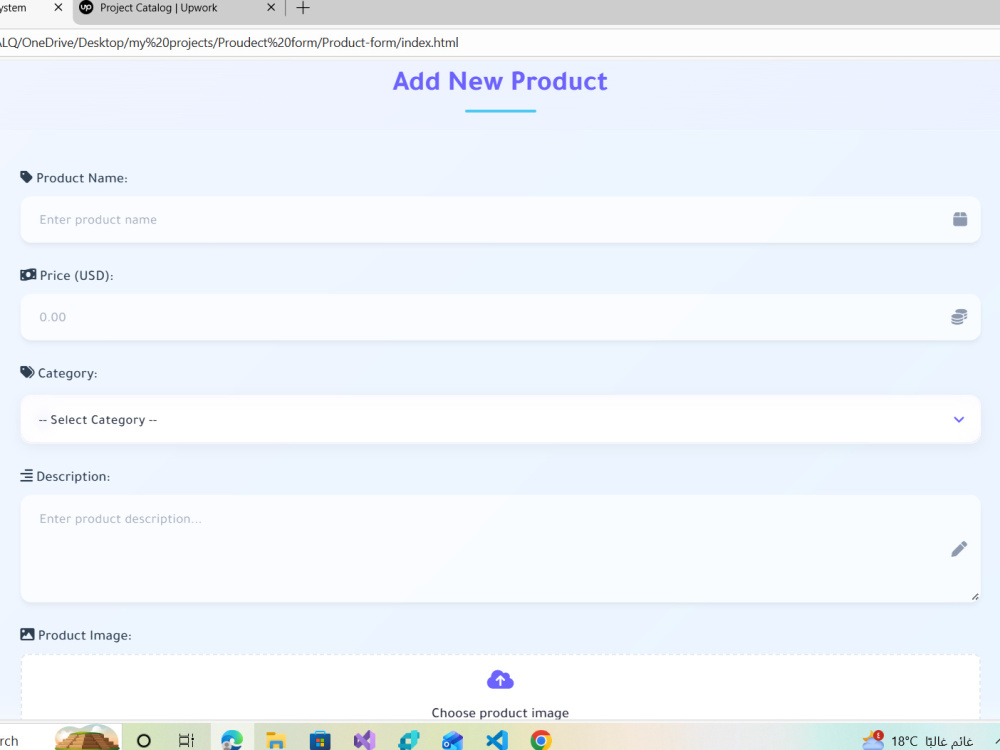Open Google Chrome from the taskbar
This screenshot has width=1000, height=750.
tap(541, 740)
